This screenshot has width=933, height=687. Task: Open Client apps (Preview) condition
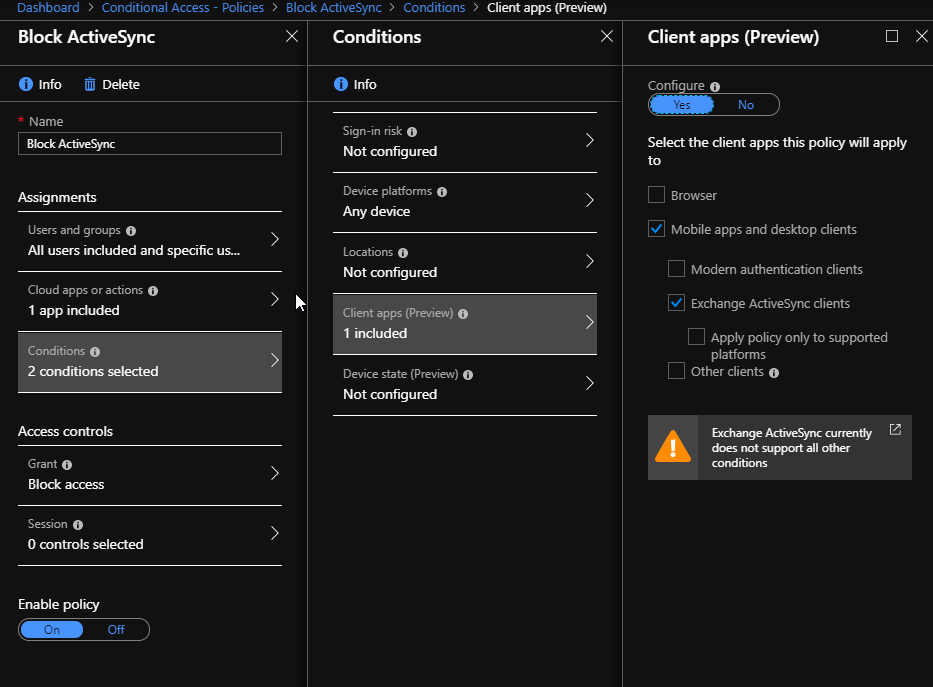(x=465, y=324)
